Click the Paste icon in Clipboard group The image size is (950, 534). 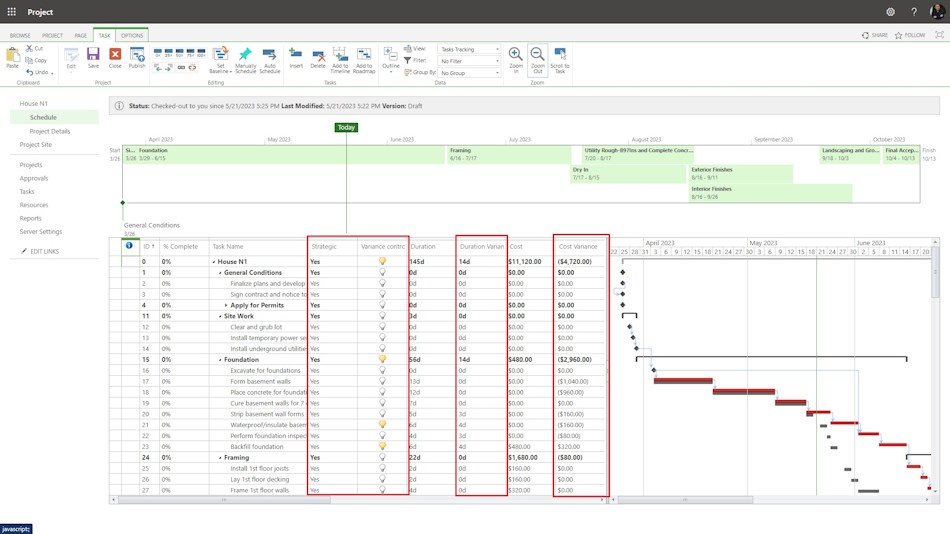(12, 55)
